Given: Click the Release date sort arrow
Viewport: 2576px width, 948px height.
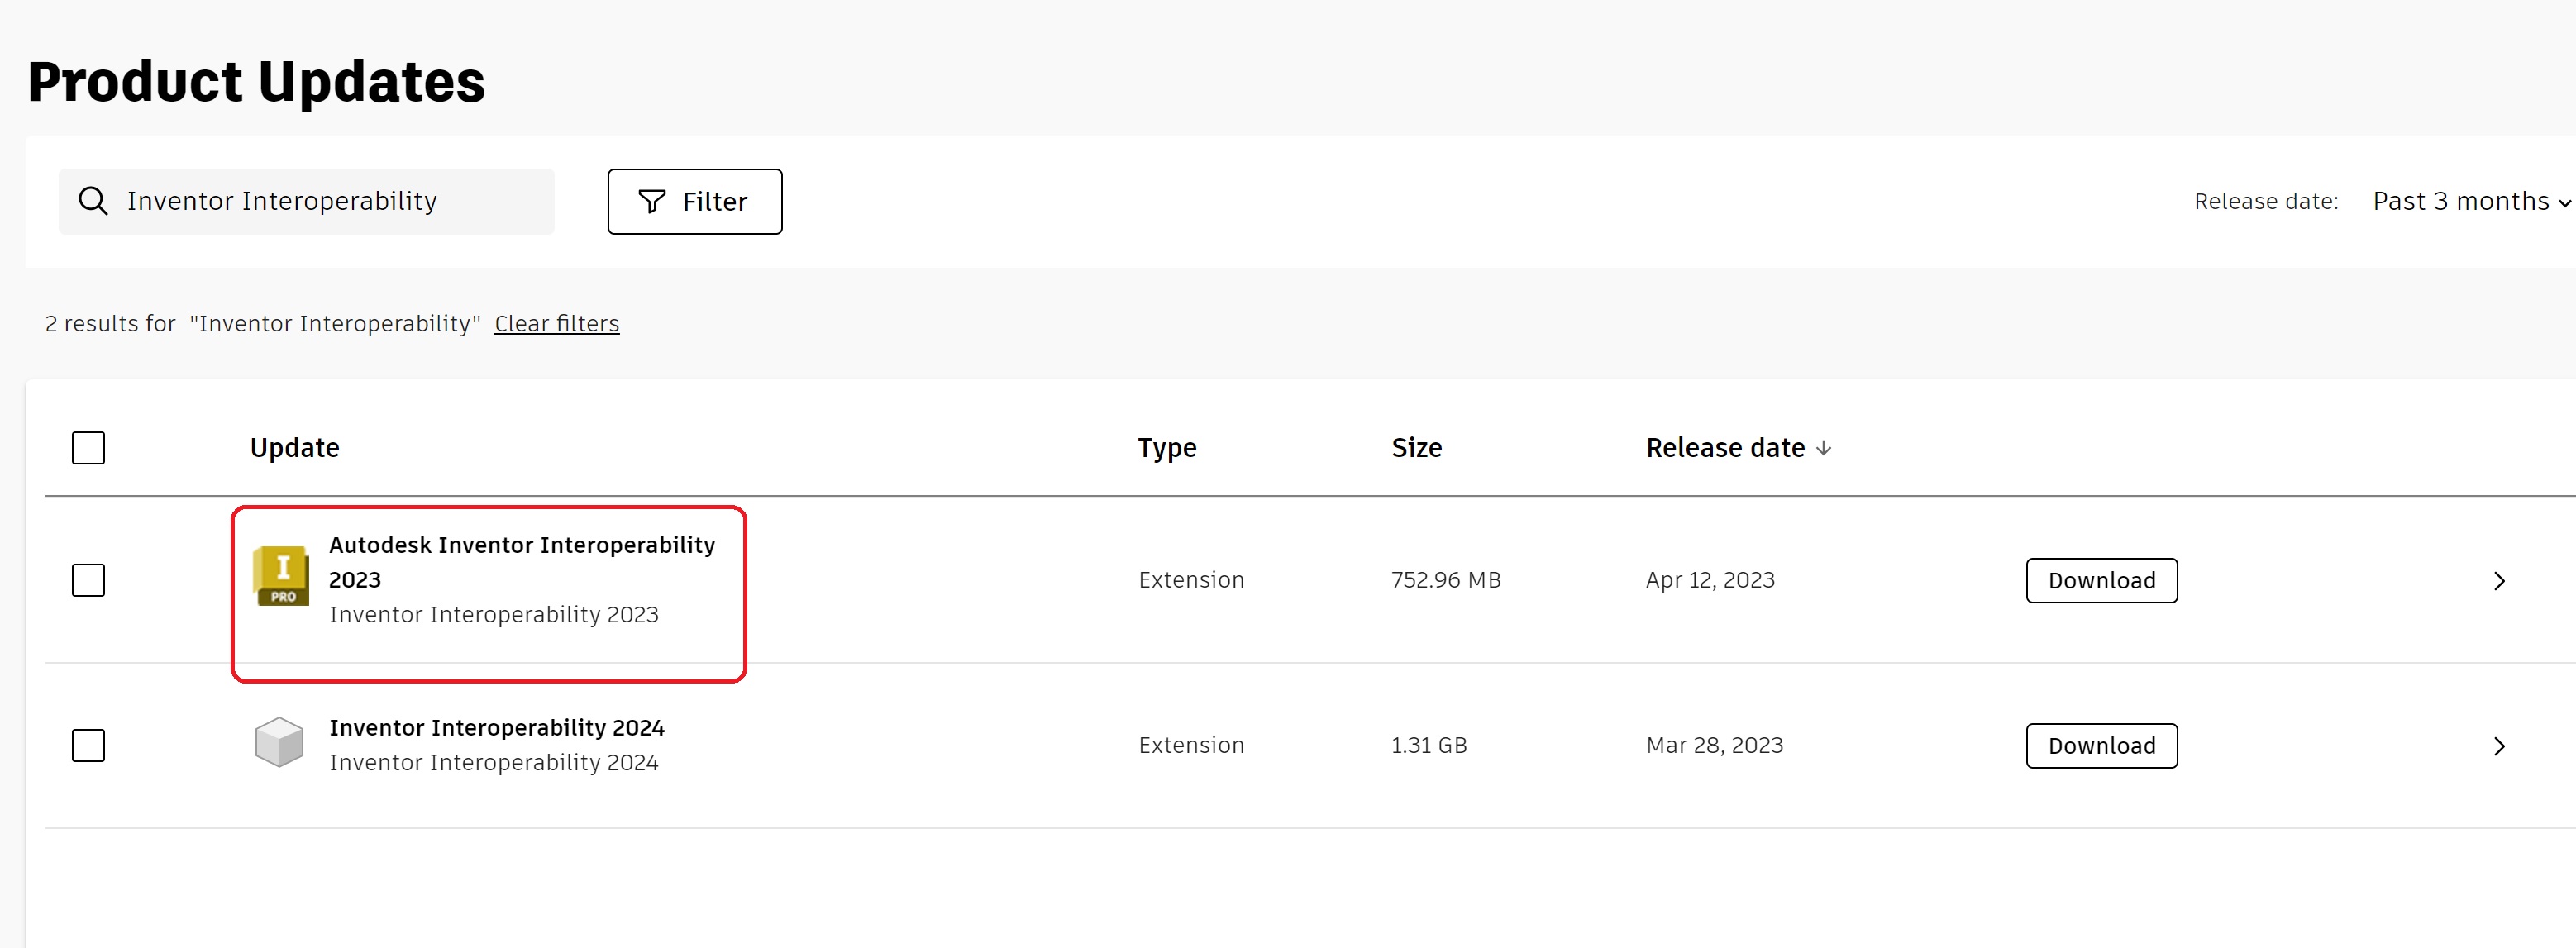Looking at the screenshot, I should [1824, 448].
